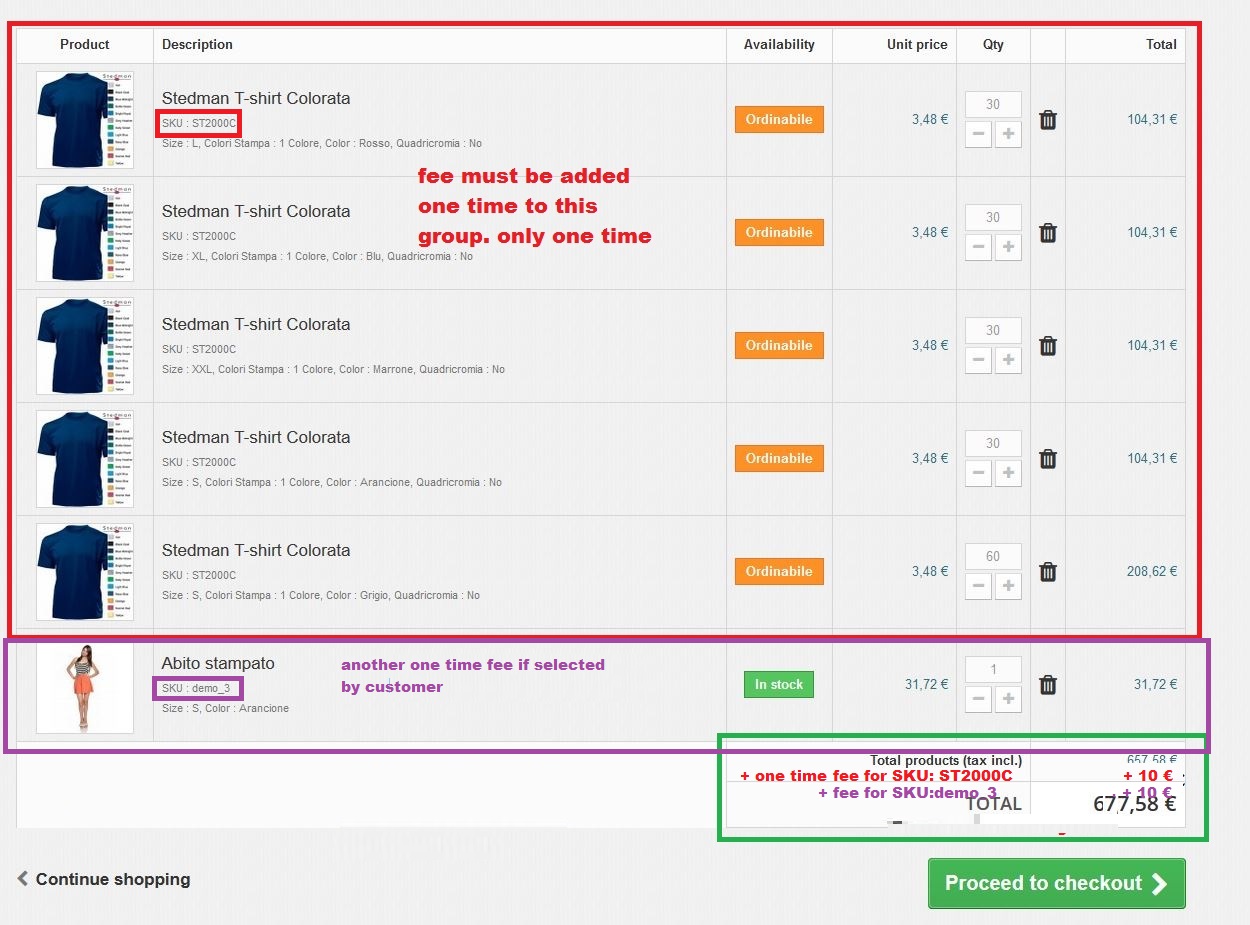Decrease quantity of the Arancione T-shirt
This screenshot has width=1250, height=925.
979,473
